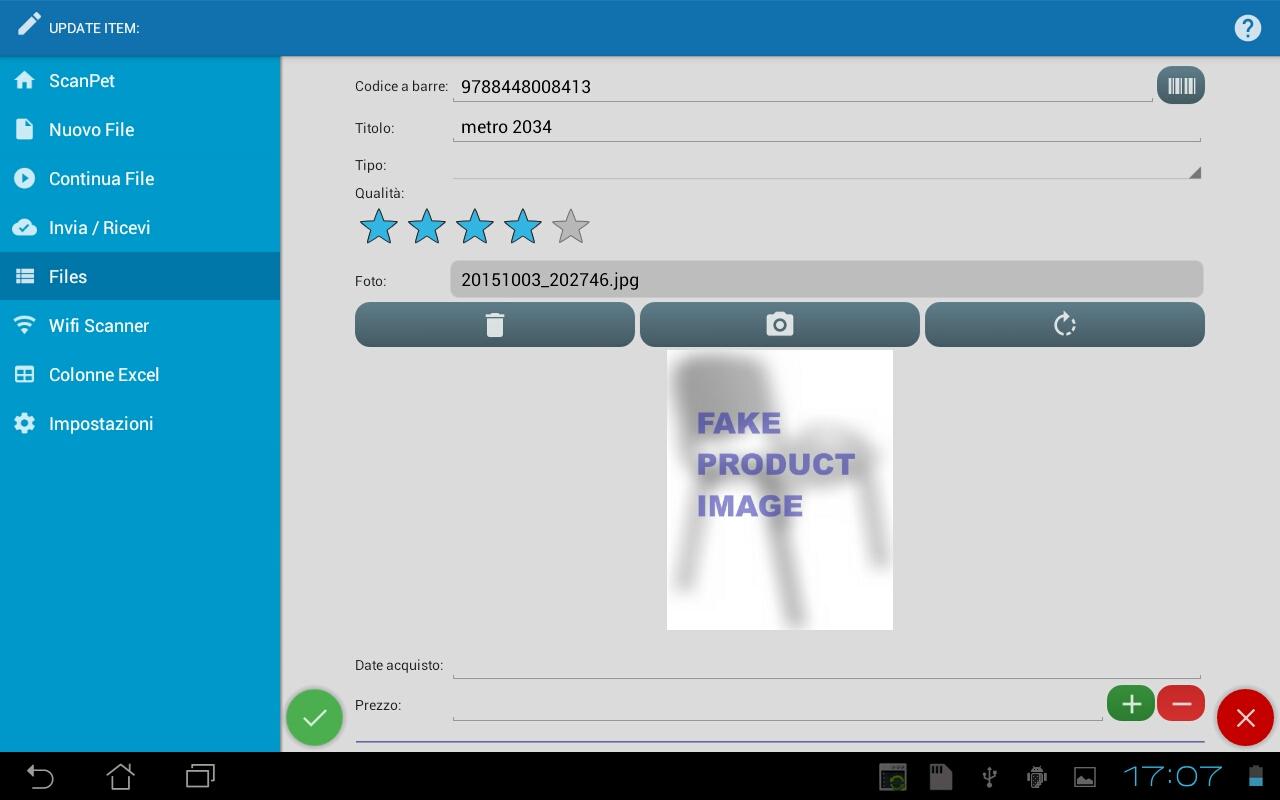
Task: Tap the fake product image thumbnail
Action: tap(780, 490)
